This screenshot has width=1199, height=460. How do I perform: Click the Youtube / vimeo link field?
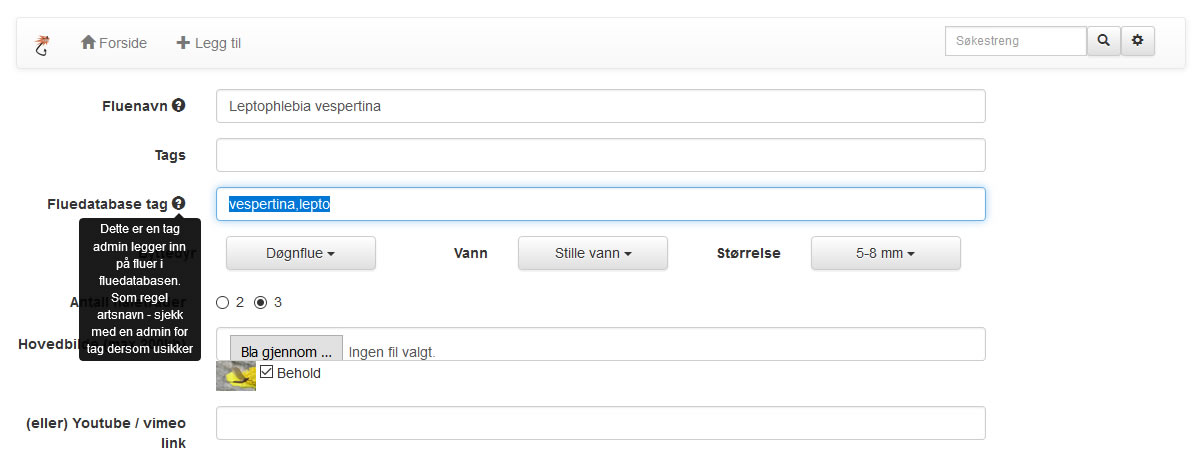click(x=600, y=423)
